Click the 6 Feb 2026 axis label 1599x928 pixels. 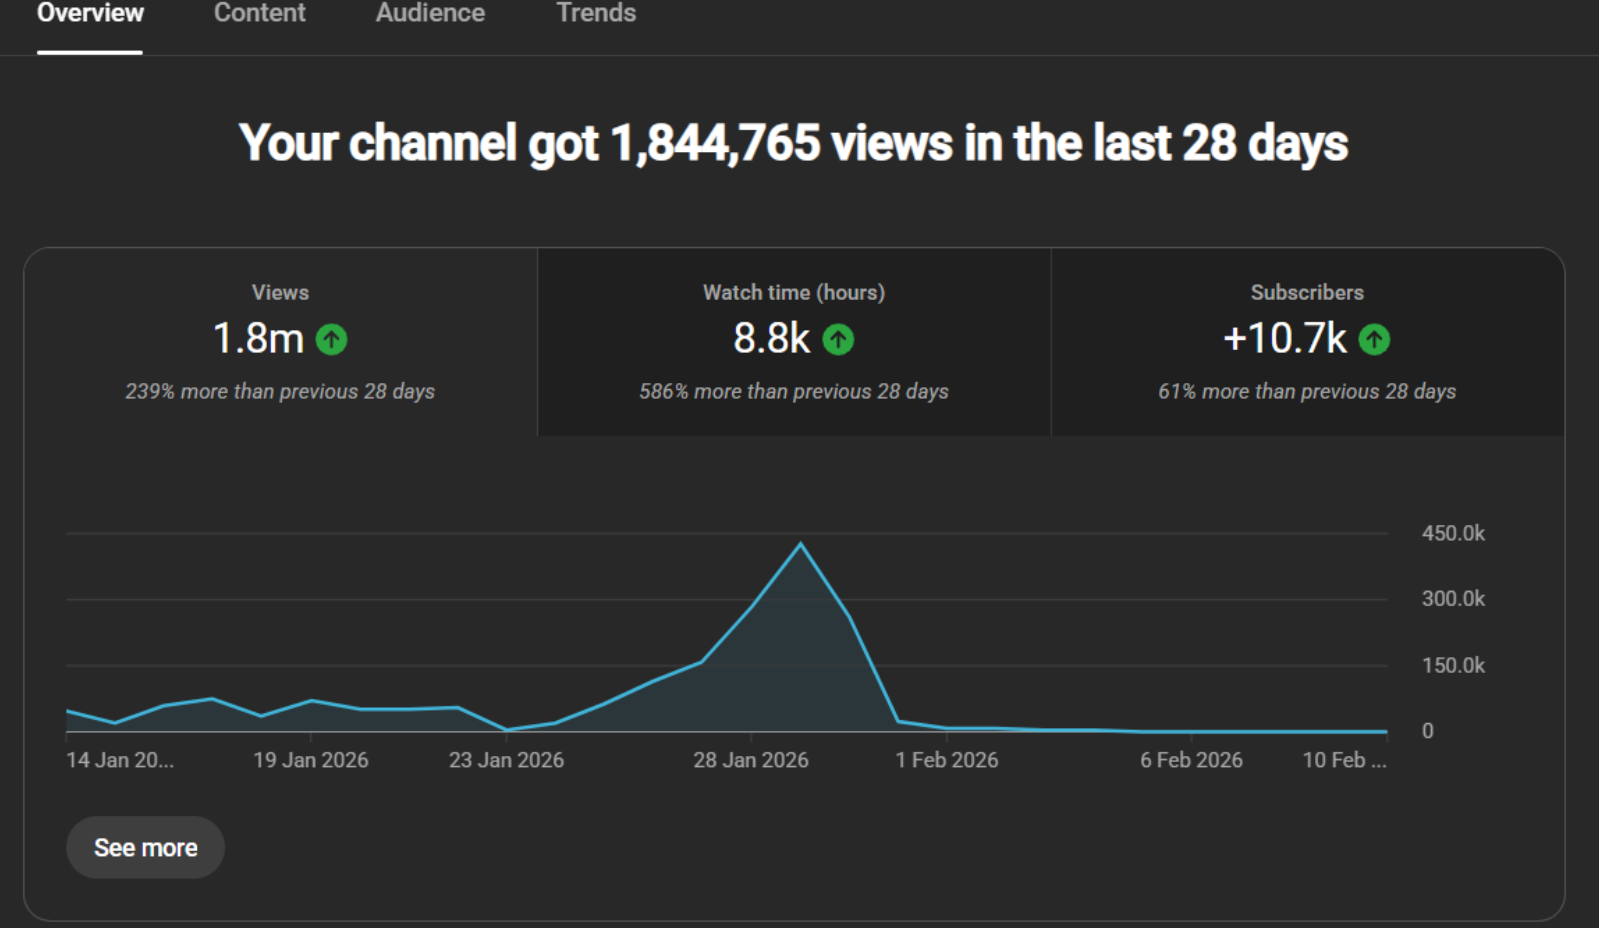click(1191, 760)
